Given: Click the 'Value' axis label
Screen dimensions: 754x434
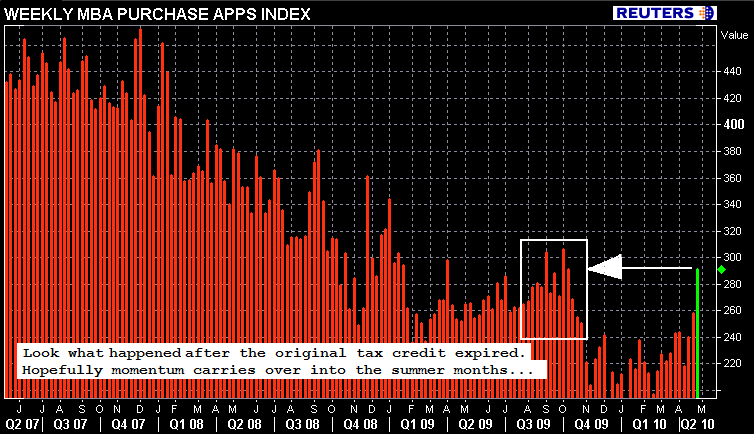Looking at the screenshot, I should click(733, 34).
